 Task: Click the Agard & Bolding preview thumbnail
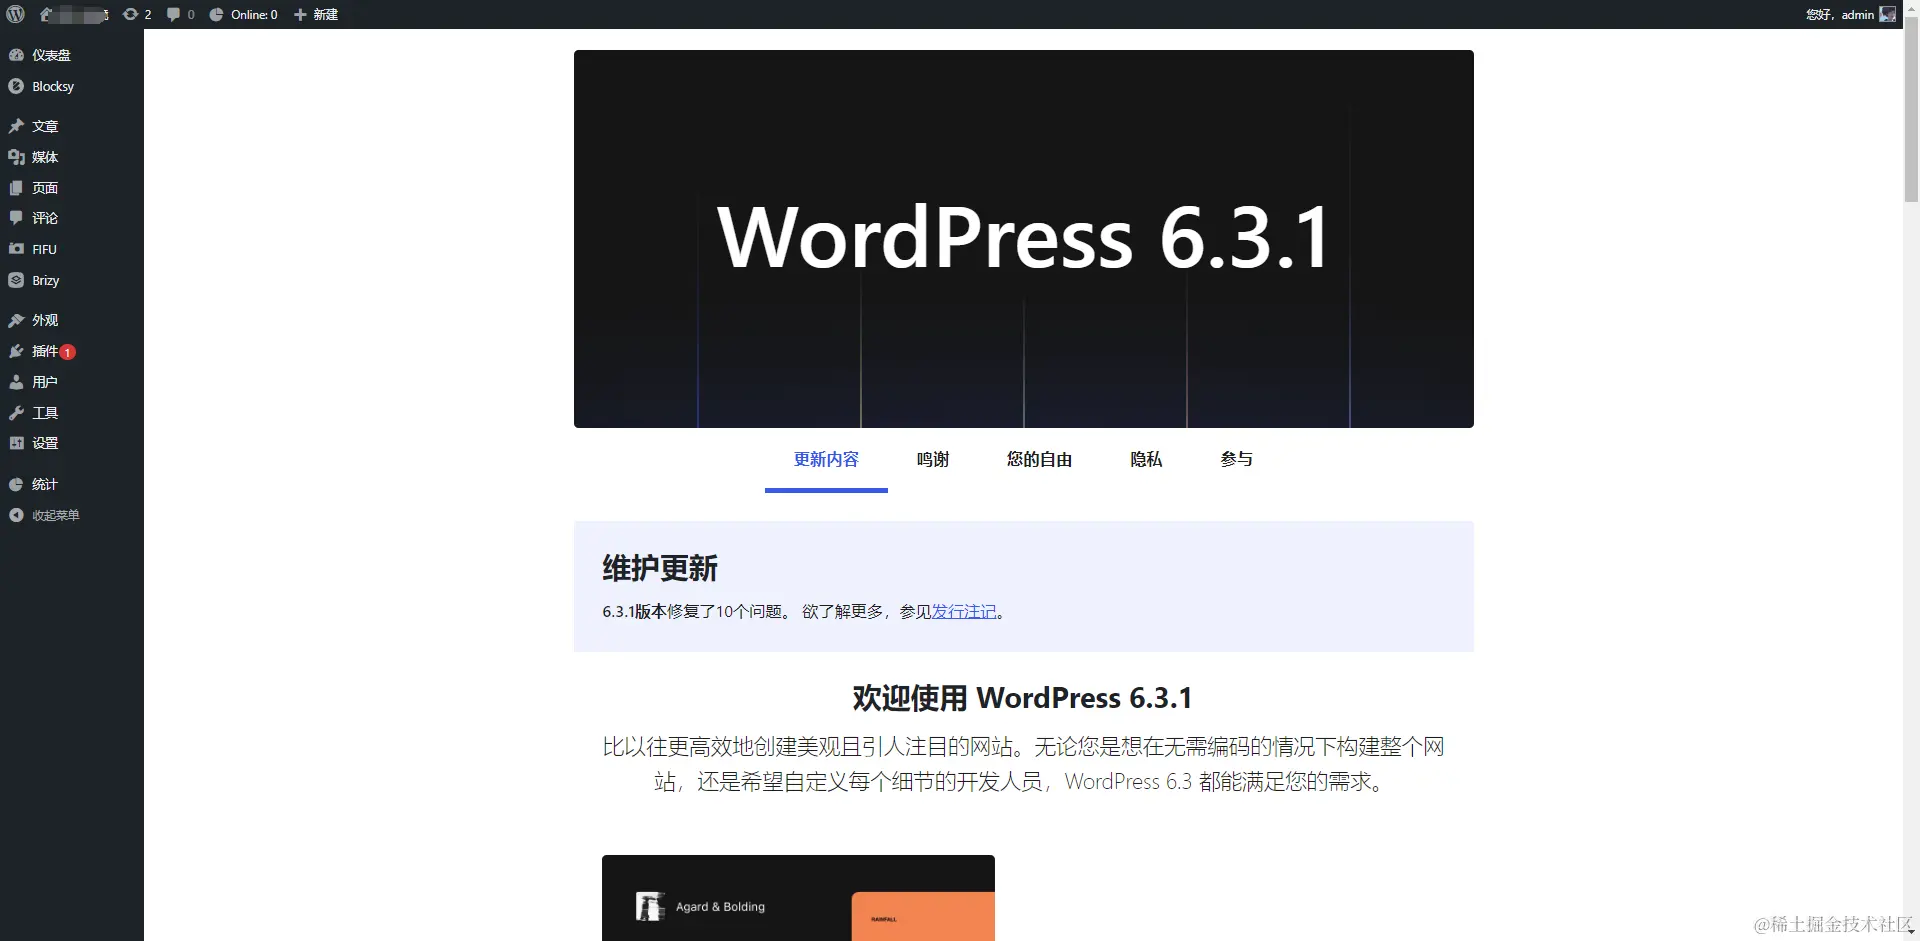[x=798, y=898]
